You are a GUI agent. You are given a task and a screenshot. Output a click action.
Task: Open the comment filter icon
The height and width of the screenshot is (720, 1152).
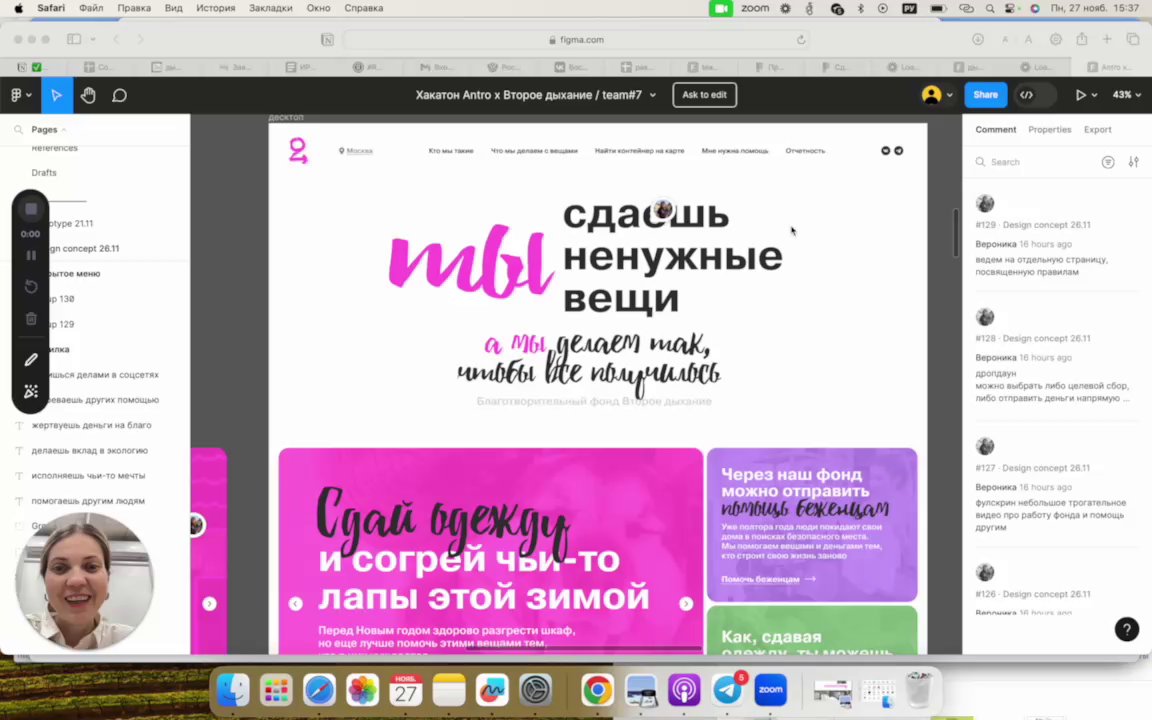tap(1108, 162)
